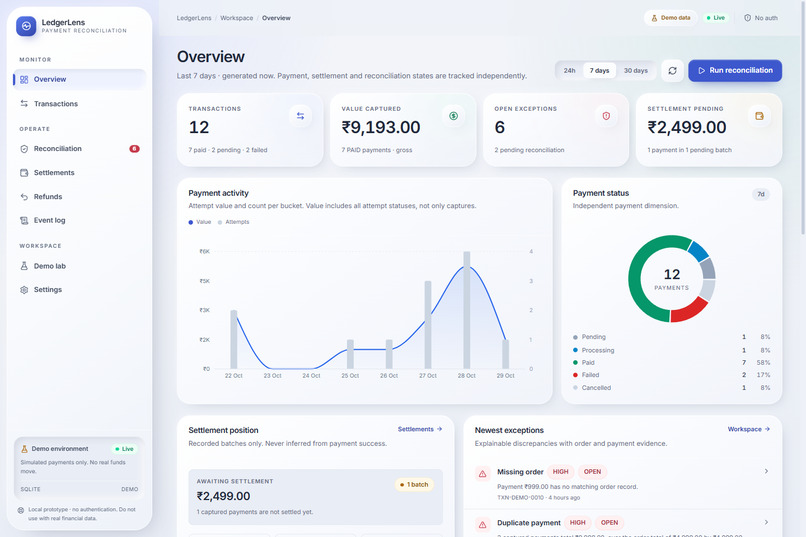Click the Value Captured dollar icon
This screenshot has width=806, height=537.
(453, 116)
